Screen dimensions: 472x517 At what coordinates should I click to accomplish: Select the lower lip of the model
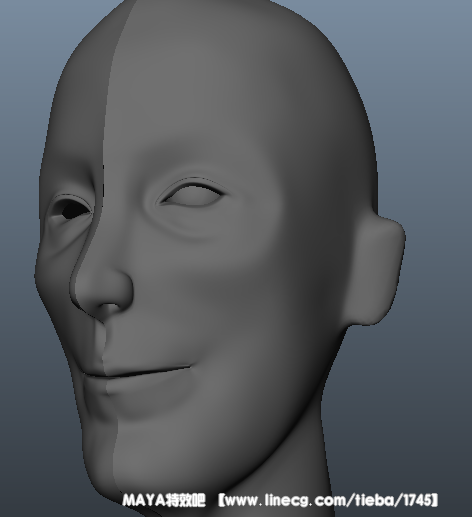pos(143,387)
